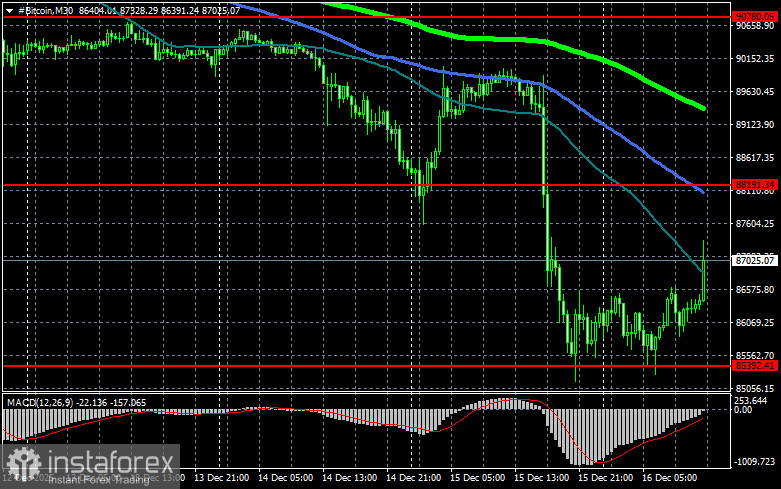The height and width of the screenshot is (489, 781).
Task: Click the 86575.80 price scale value
Action: (755, 289)
